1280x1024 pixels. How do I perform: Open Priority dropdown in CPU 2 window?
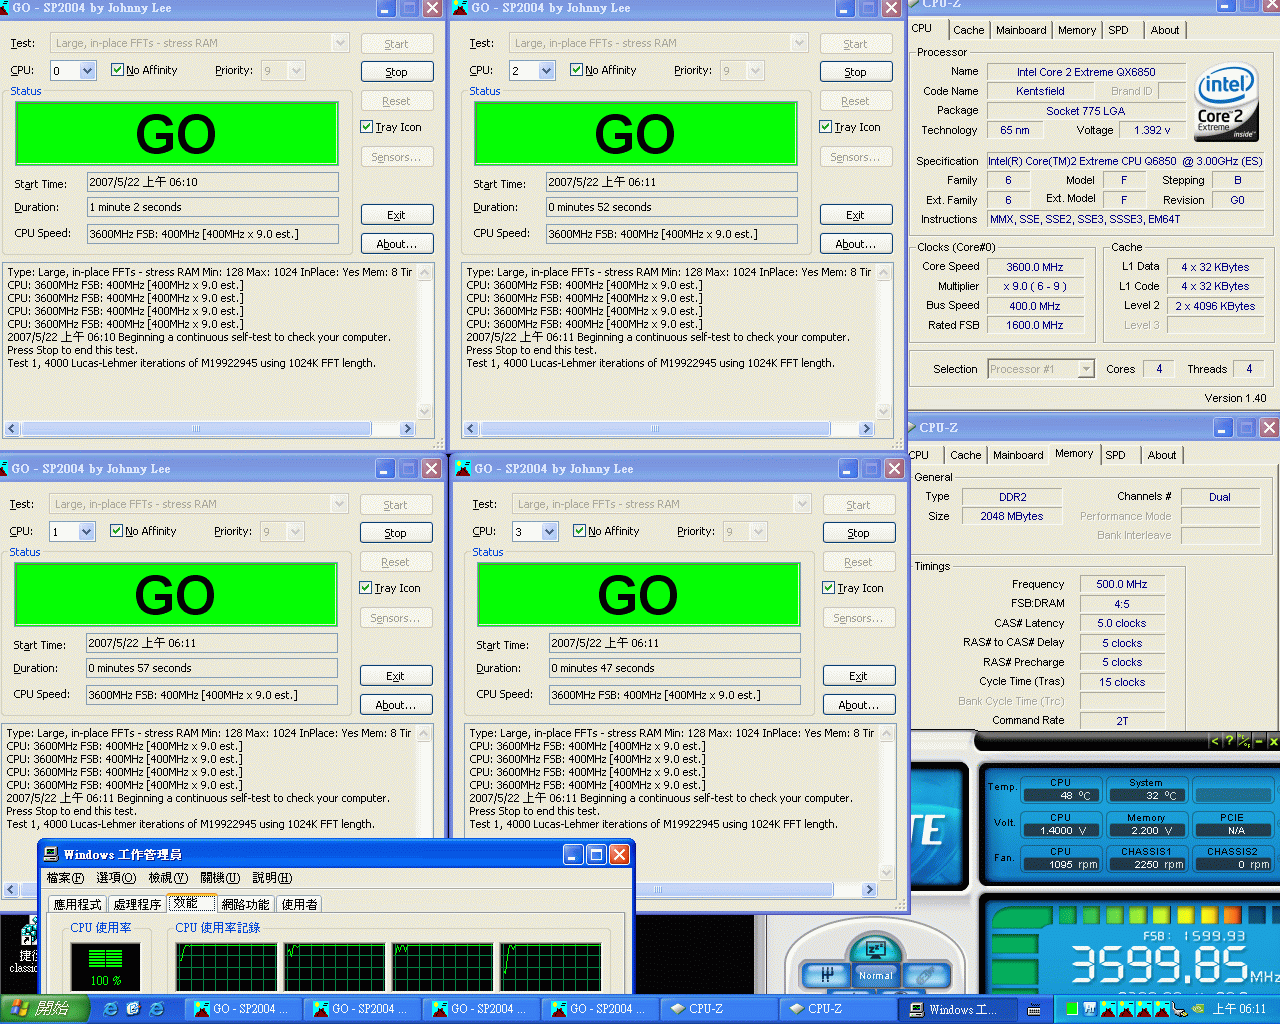click(756, 71)
